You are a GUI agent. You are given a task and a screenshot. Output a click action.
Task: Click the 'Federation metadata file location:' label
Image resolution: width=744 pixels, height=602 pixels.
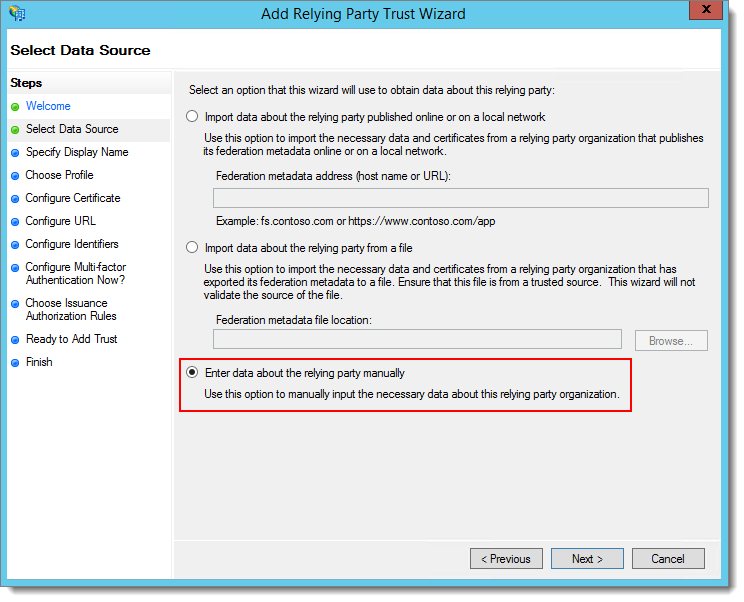click(294, 320)
